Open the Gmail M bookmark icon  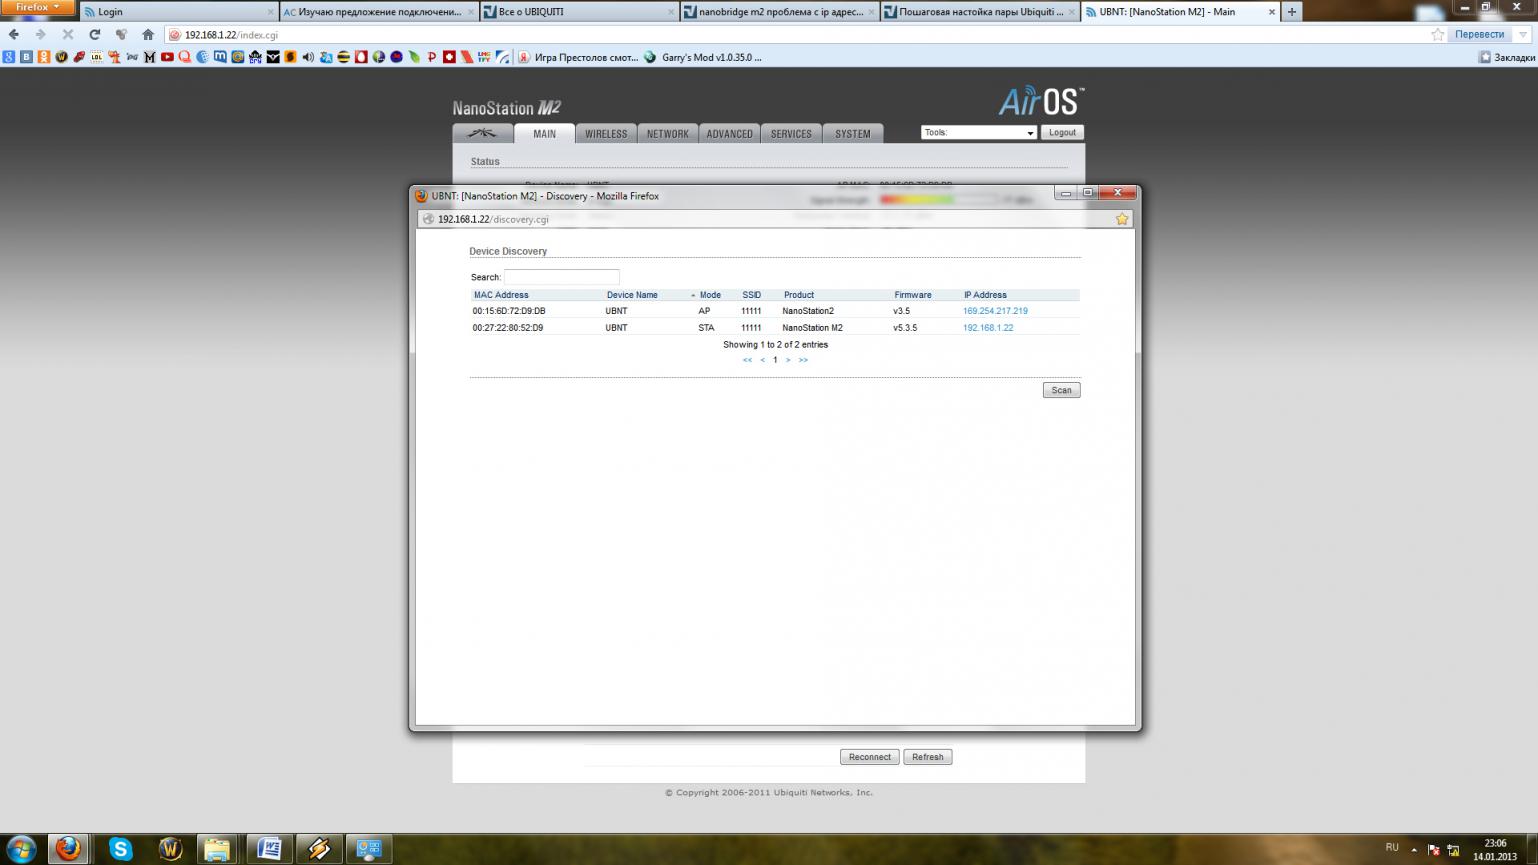point(149,57)
